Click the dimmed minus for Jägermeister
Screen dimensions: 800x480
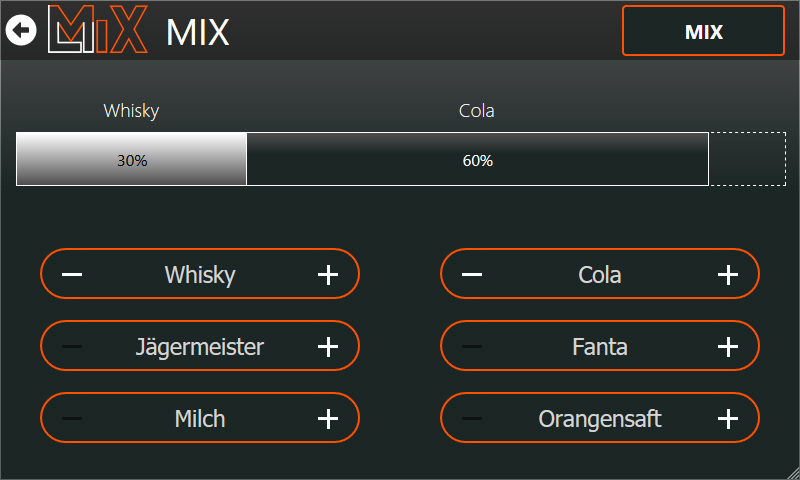pos(72,347)
